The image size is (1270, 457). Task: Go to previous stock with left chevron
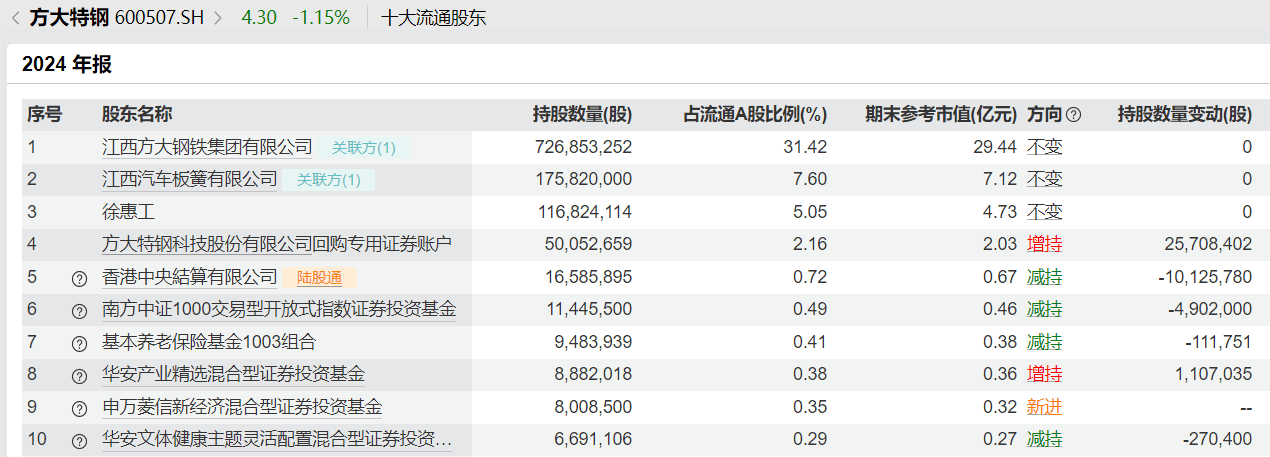[x=15, y=17]
